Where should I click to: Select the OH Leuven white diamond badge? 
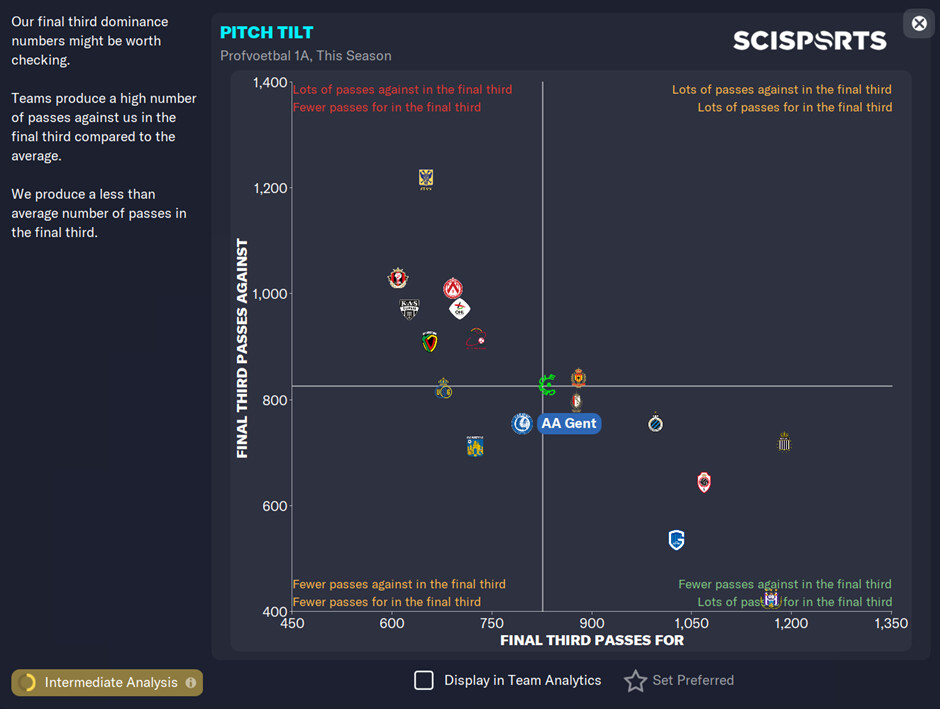[x=459, y=309]
